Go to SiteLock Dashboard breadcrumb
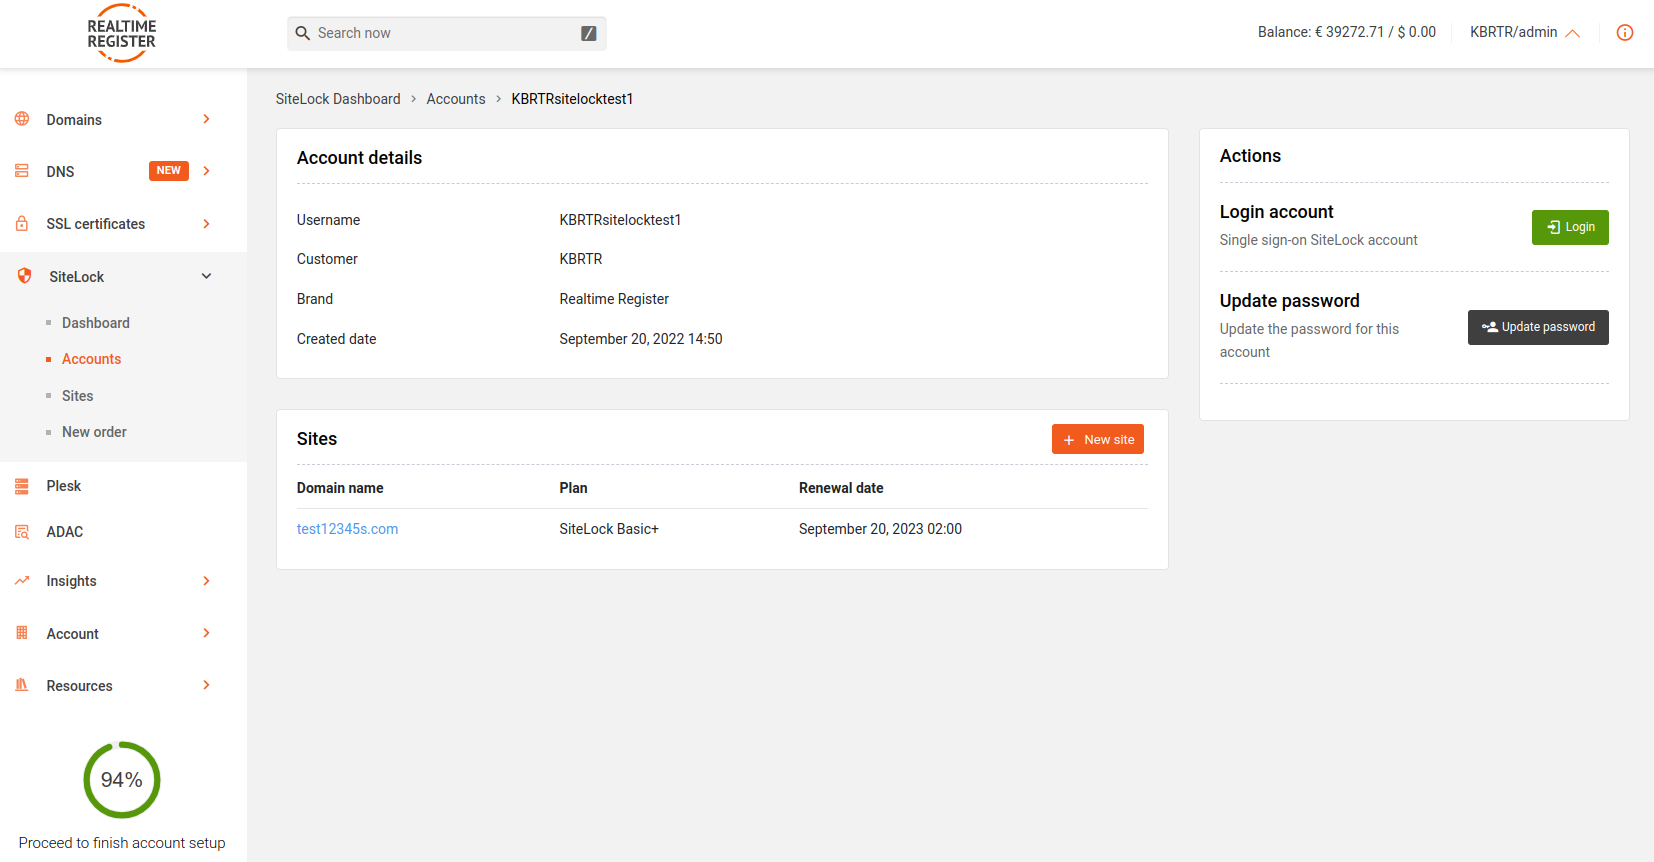The height and width of the screenshot is (862, 1654). coord(338,99)
